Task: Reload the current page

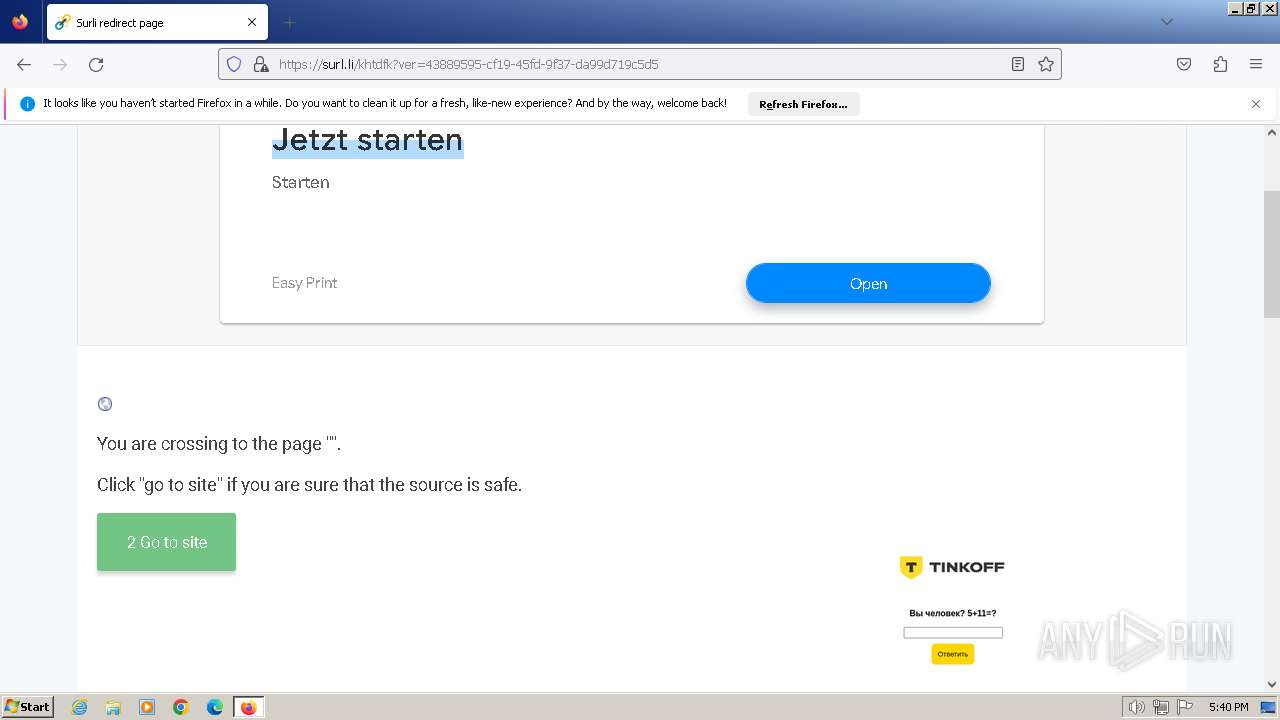Action: (x=96, y=64)
